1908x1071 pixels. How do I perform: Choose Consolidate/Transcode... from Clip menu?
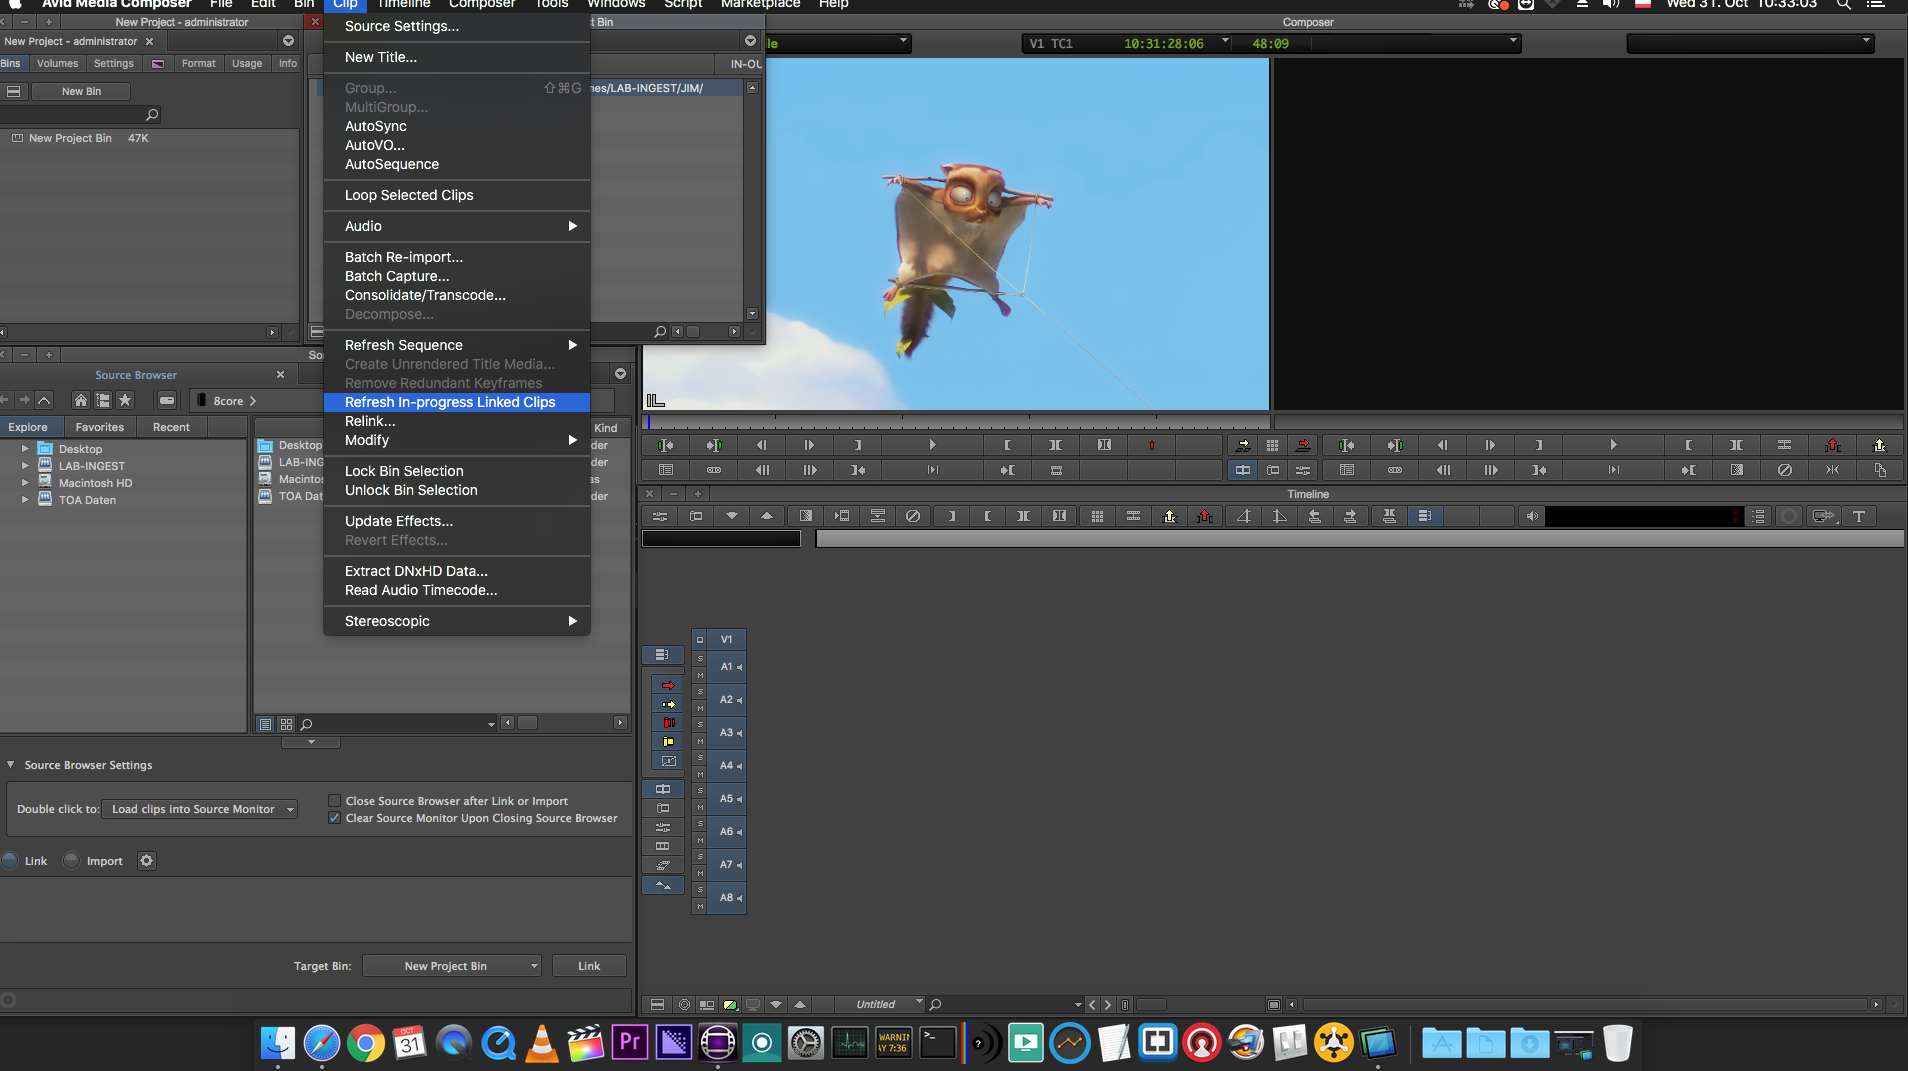click(x=457, y=295)
